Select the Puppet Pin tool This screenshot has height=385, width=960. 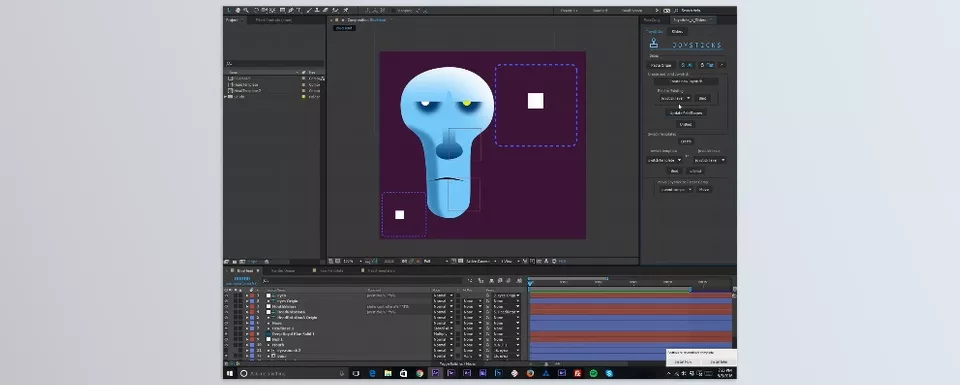tap(346, 10)
